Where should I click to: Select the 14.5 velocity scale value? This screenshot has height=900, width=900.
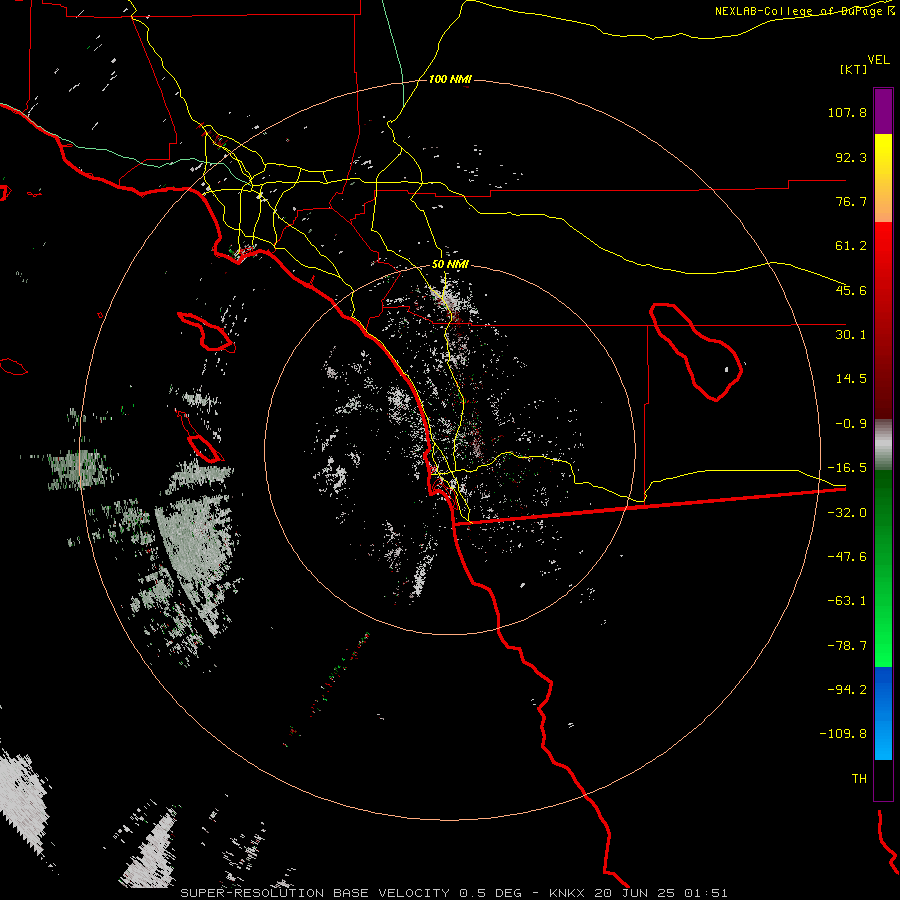click(x=851, y=379)
